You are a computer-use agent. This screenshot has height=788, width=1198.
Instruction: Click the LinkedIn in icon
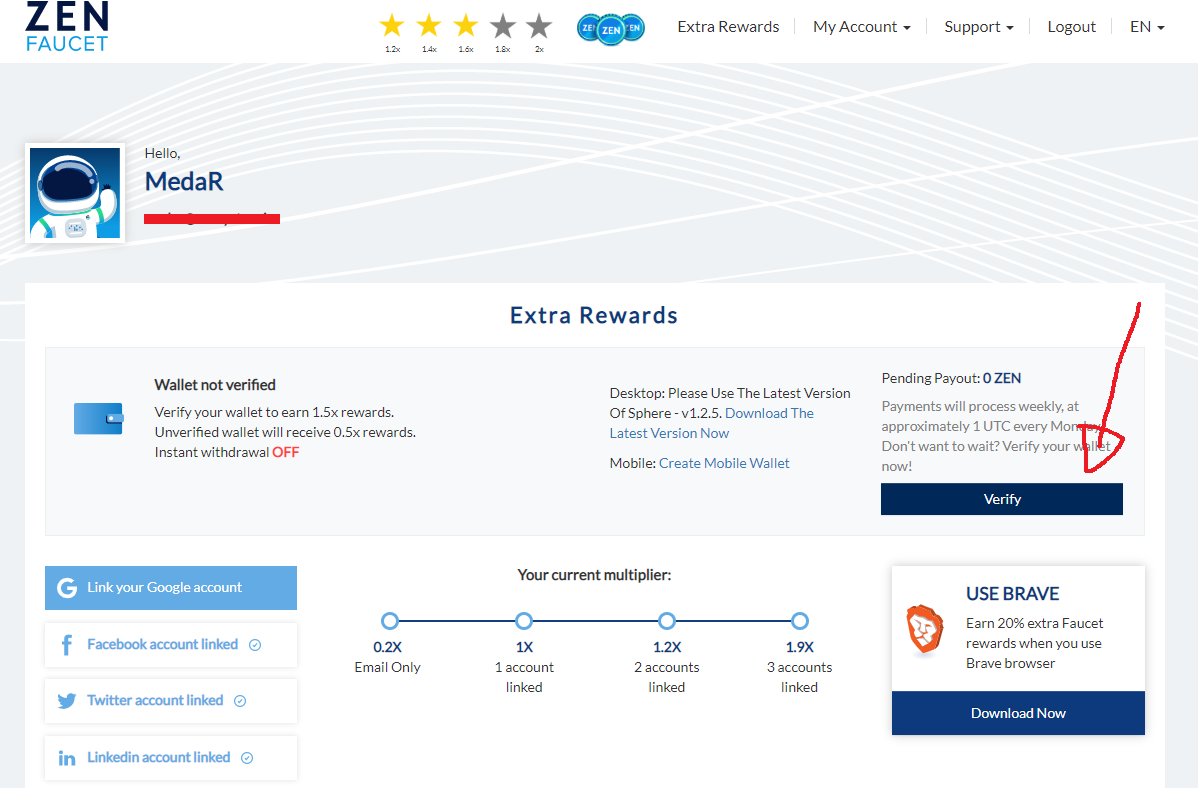pyautogui.click(x=66, y=758)
